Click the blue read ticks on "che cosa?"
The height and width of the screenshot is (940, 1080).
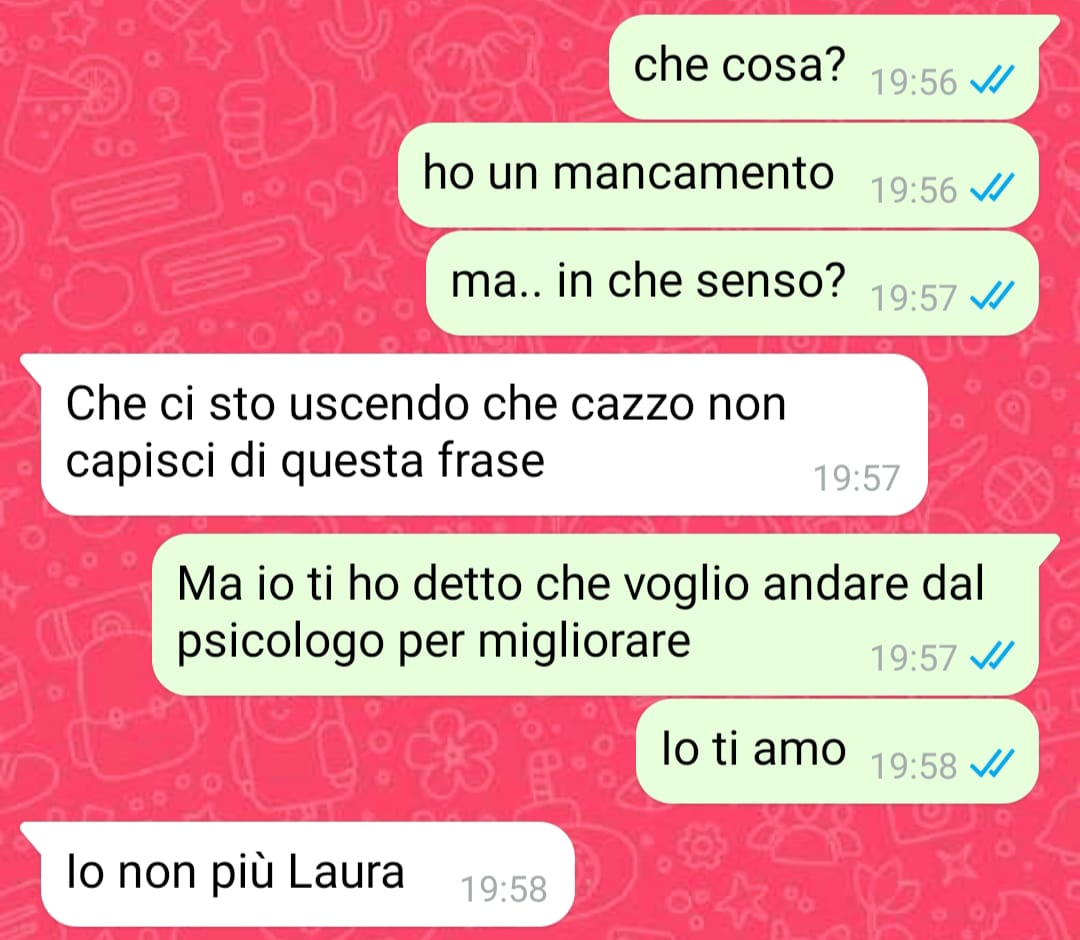pos(992,80)
